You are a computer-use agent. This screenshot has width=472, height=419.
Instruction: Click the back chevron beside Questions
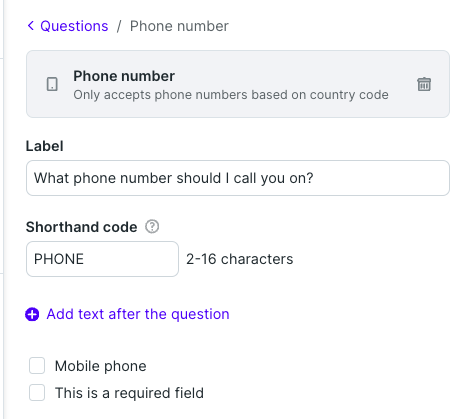click(x=31, y=26)
